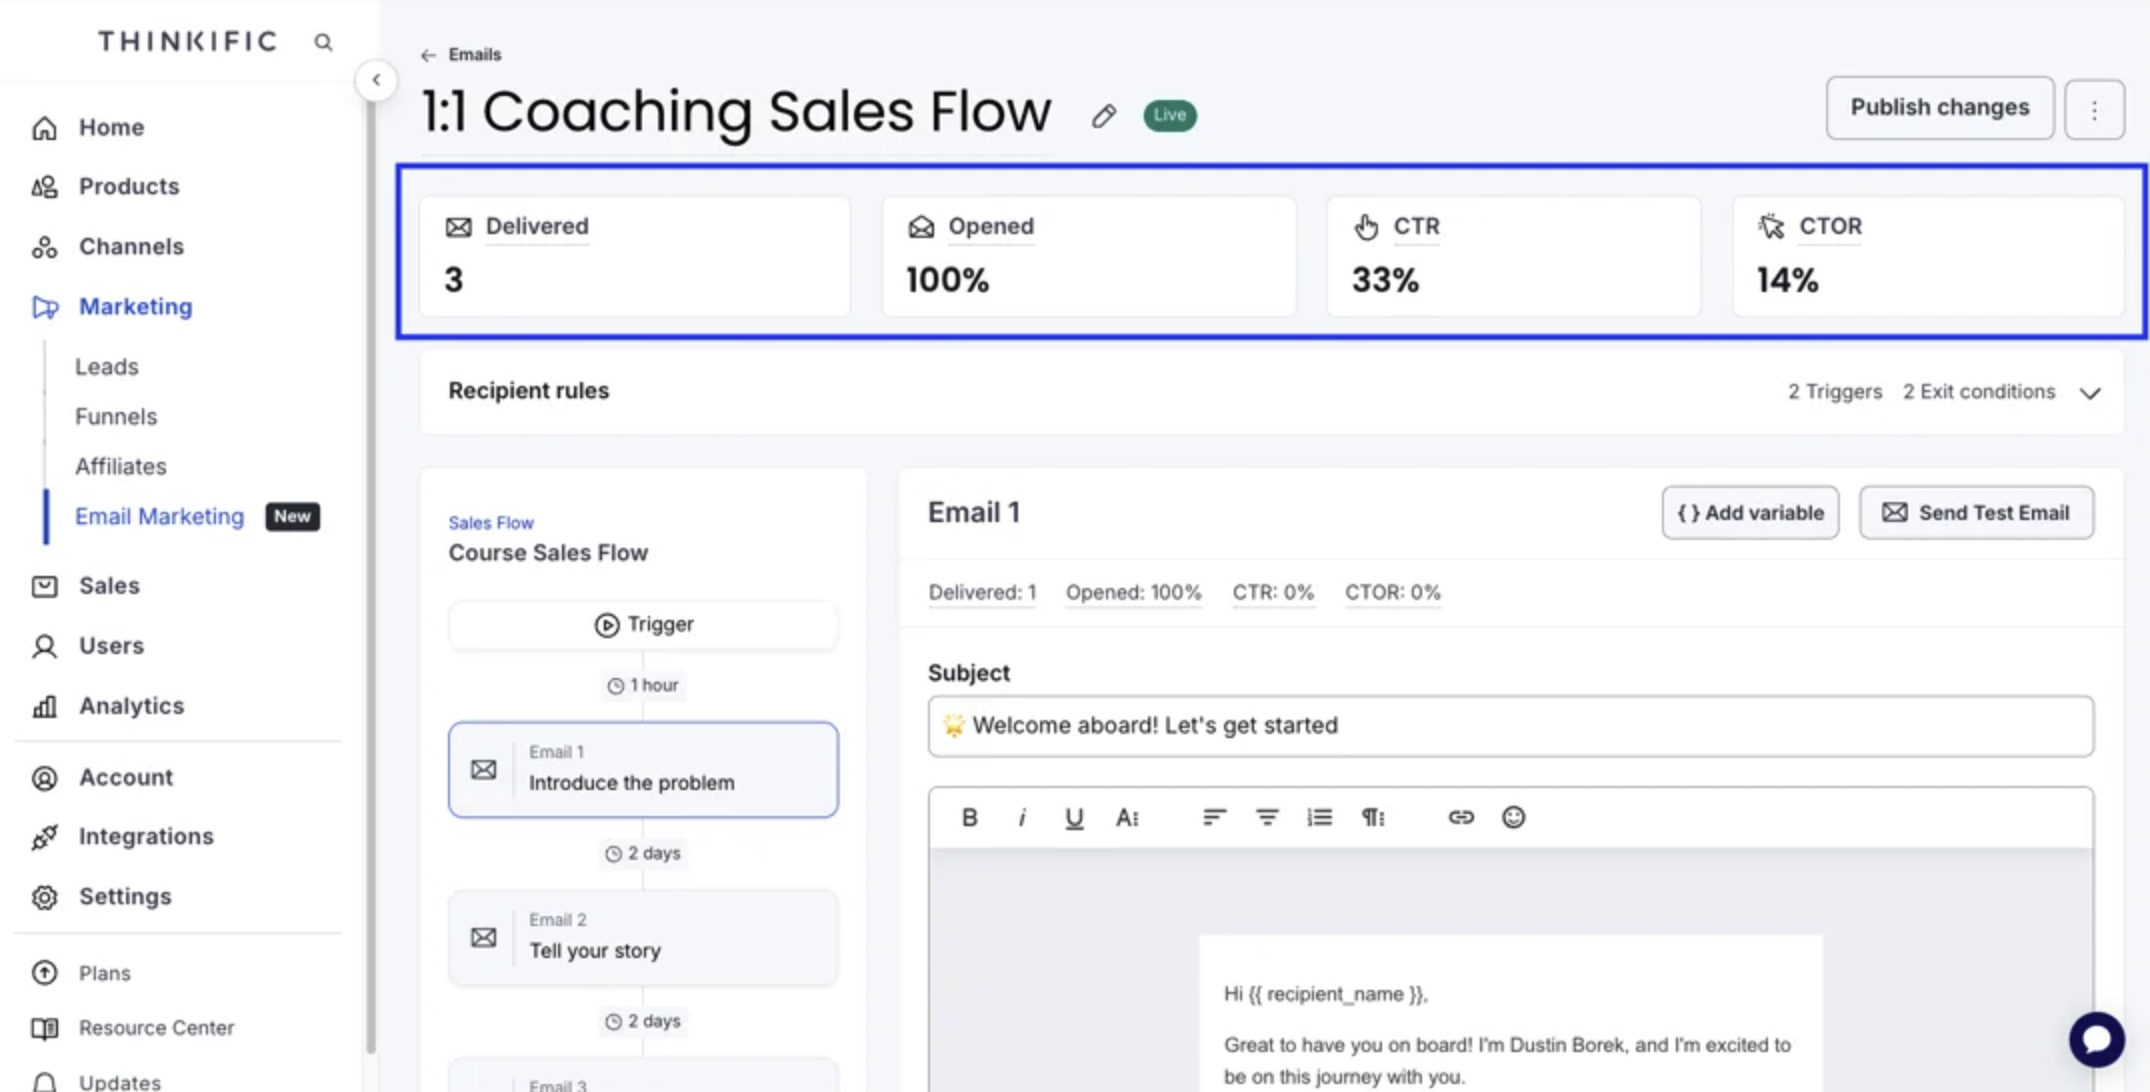Open Affiliates under Marketing
The width and height of the screenshot is (2150, 1092).
(x=120, y=467)
